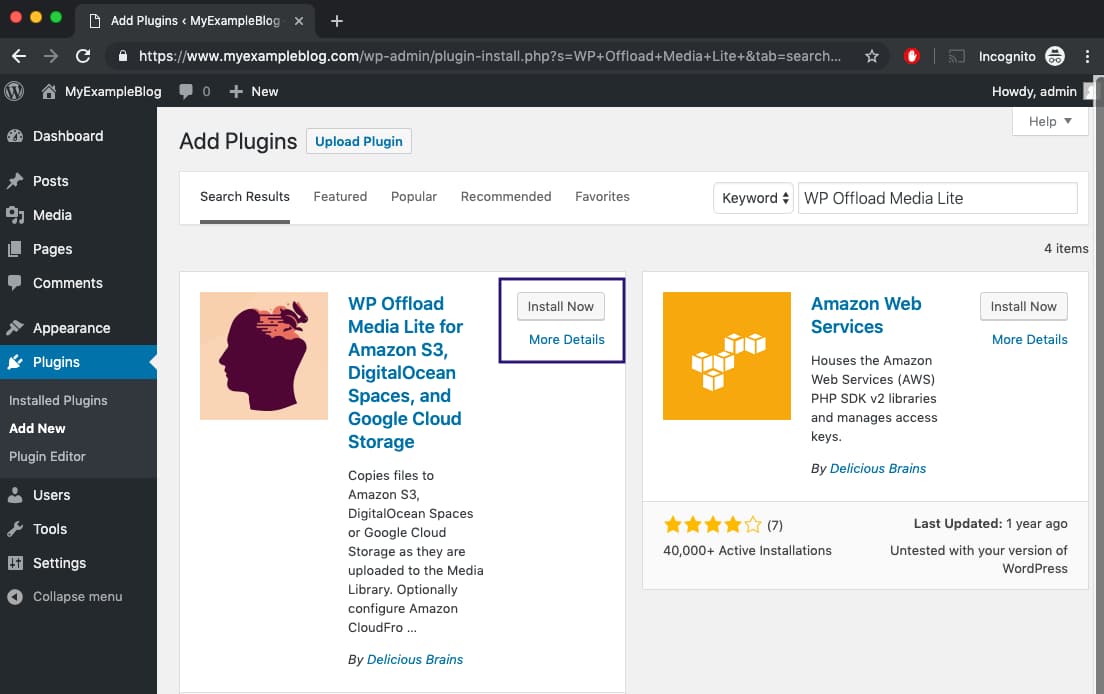Open Add New submenu item

(x=37, y=428)
